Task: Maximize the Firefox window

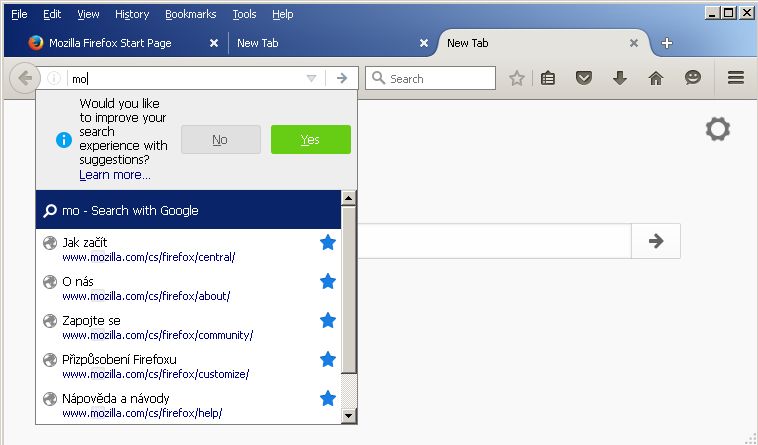Action: click(729, 13)
